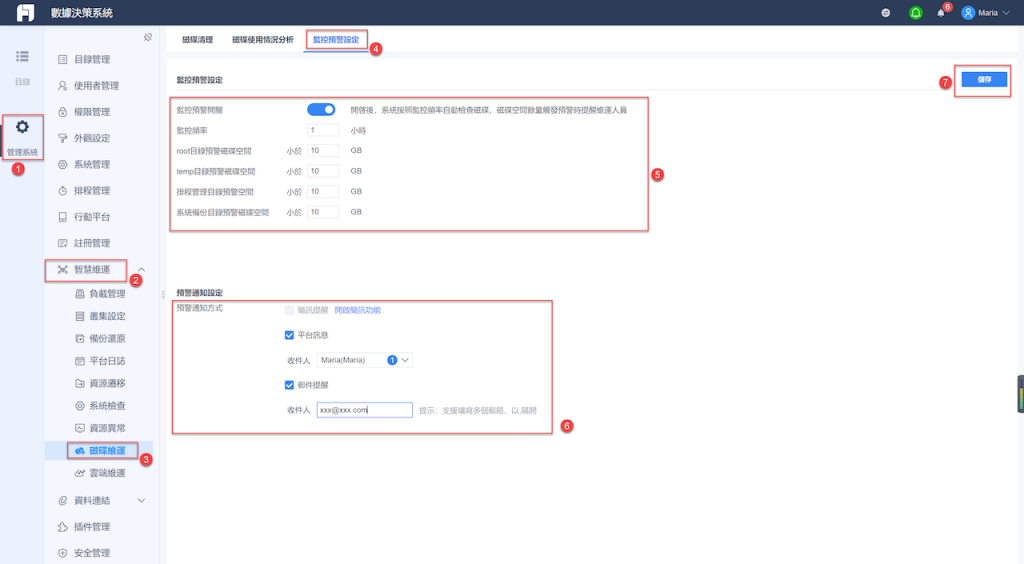Click the 插件管理 puzzle icon
1024x564 pixels.
63,527
